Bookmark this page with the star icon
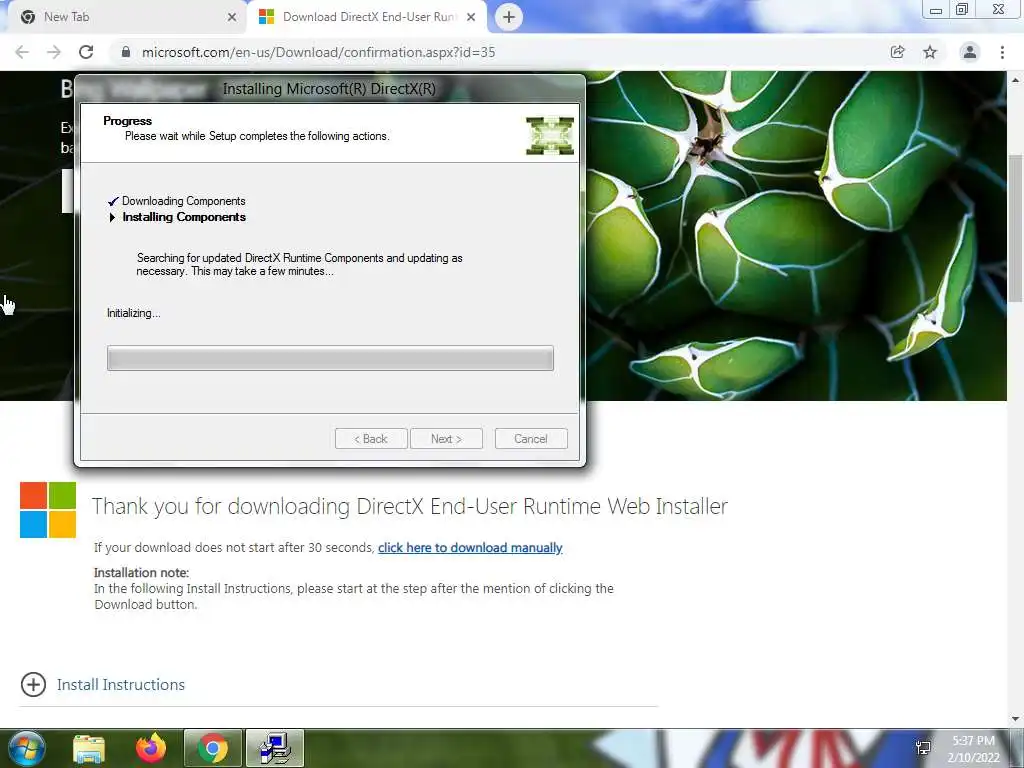 click(x=930, y=52)
